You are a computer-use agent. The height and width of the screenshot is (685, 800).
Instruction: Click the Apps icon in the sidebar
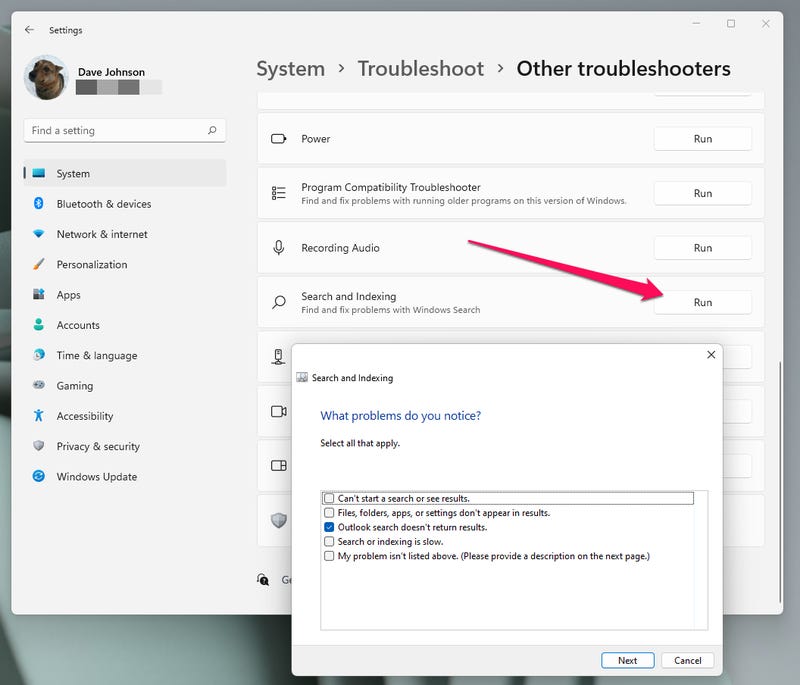pos(38,294)
